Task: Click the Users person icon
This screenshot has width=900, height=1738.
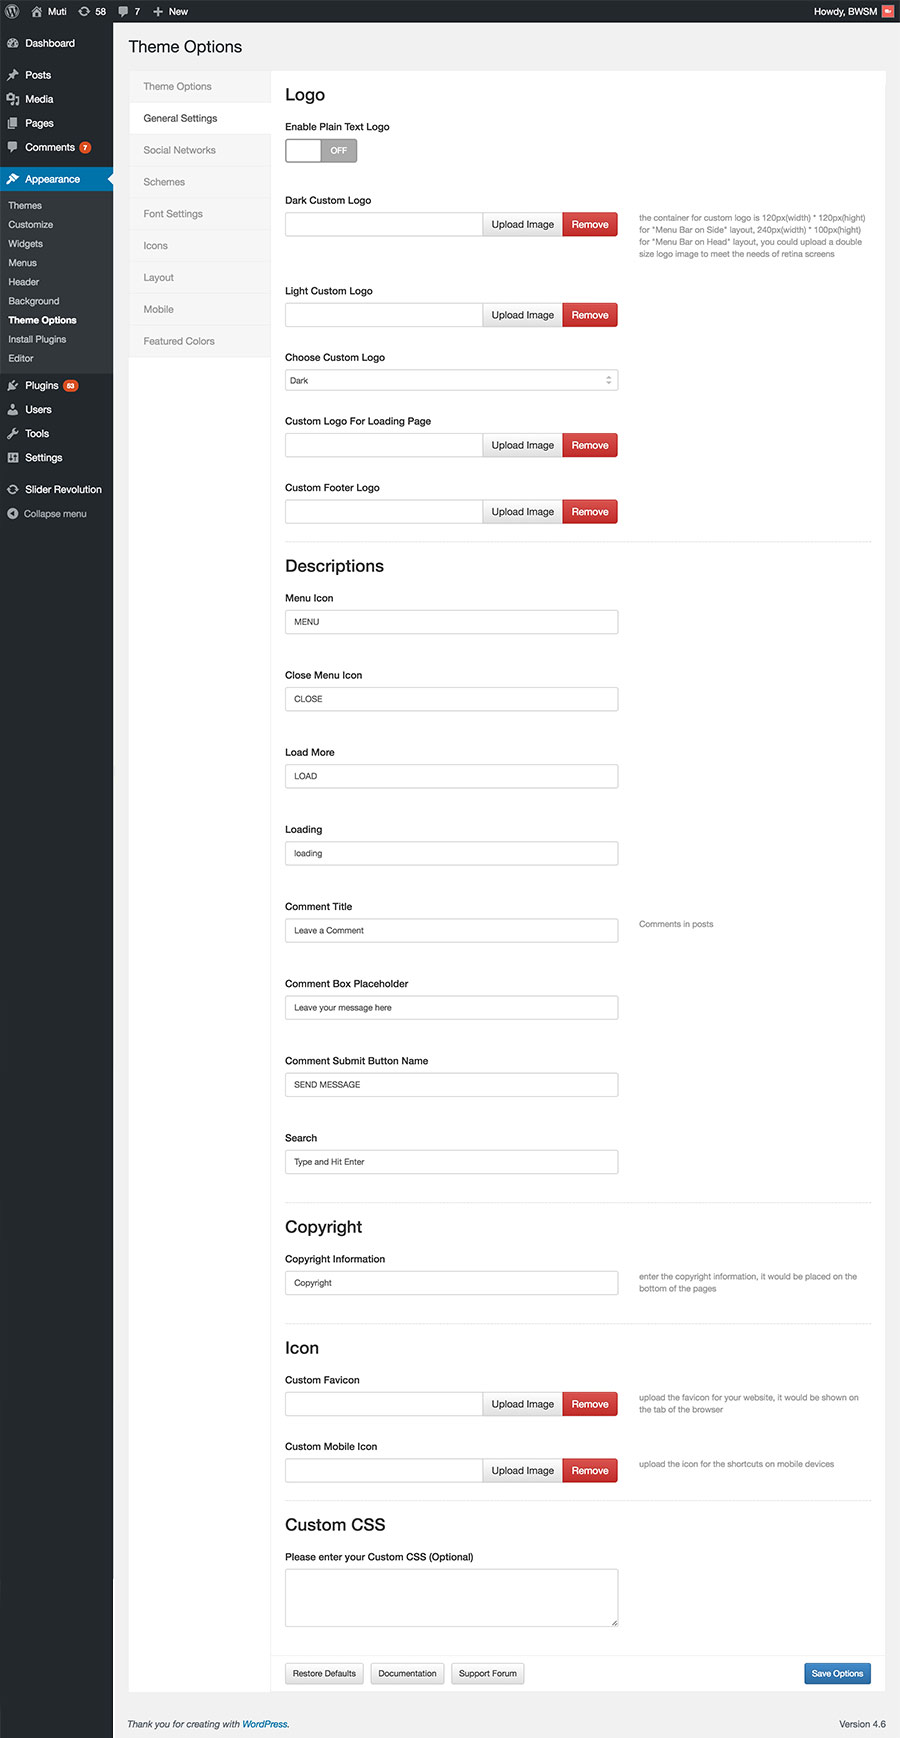Action: pyautogui.click(x=13, y=409)
